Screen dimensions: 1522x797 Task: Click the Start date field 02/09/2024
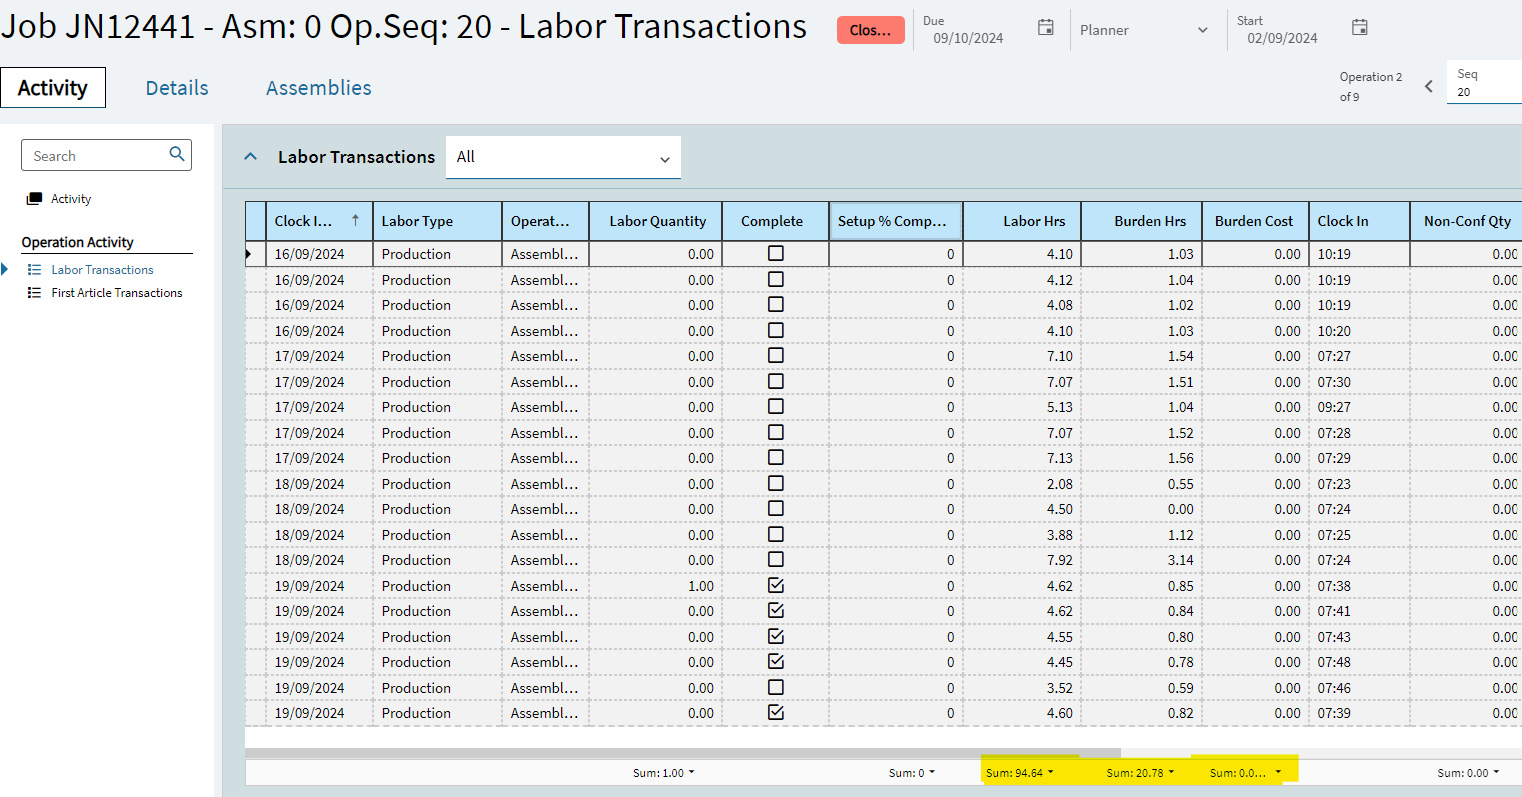point(1282,38)
